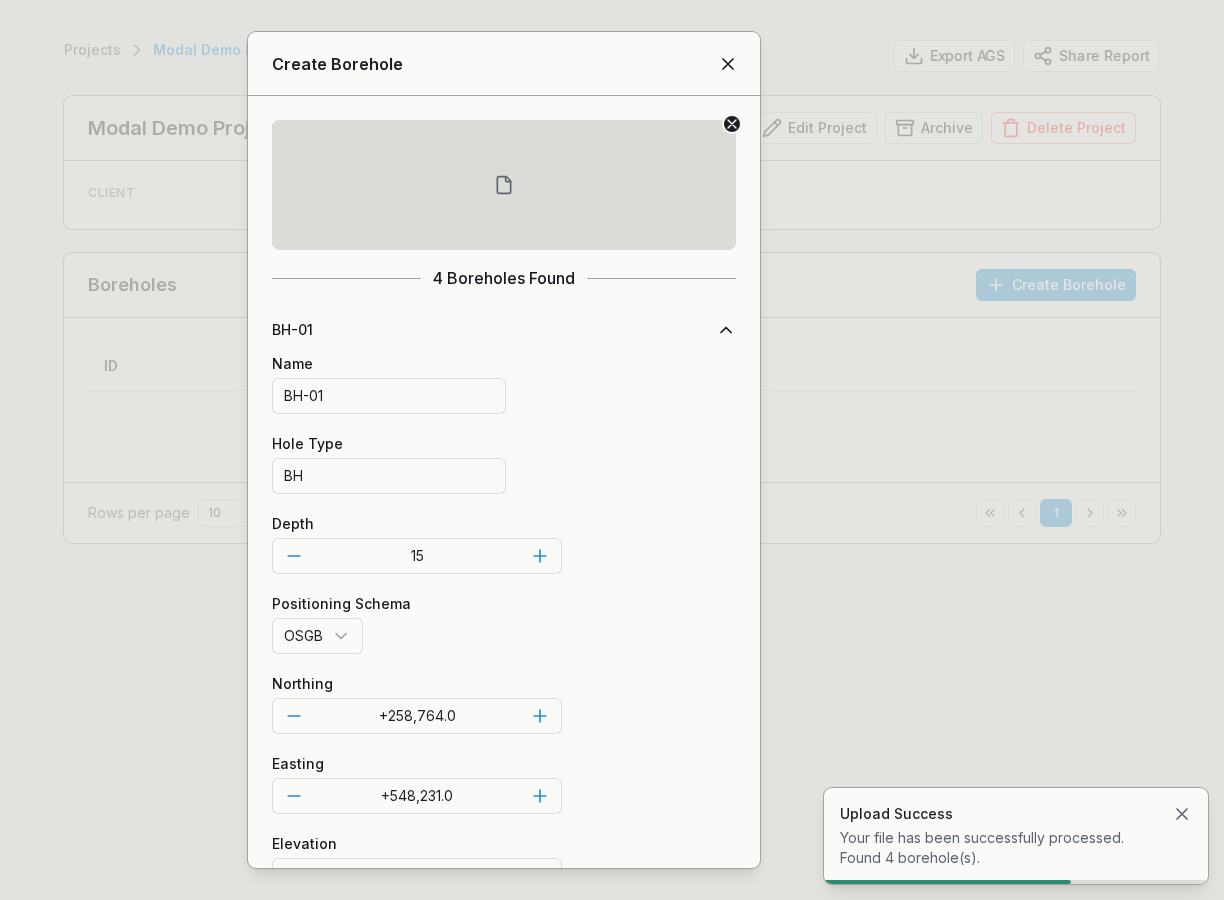Click the blue Create Borehole button
Screen dimensions: 1224x900
point(1056,285)
